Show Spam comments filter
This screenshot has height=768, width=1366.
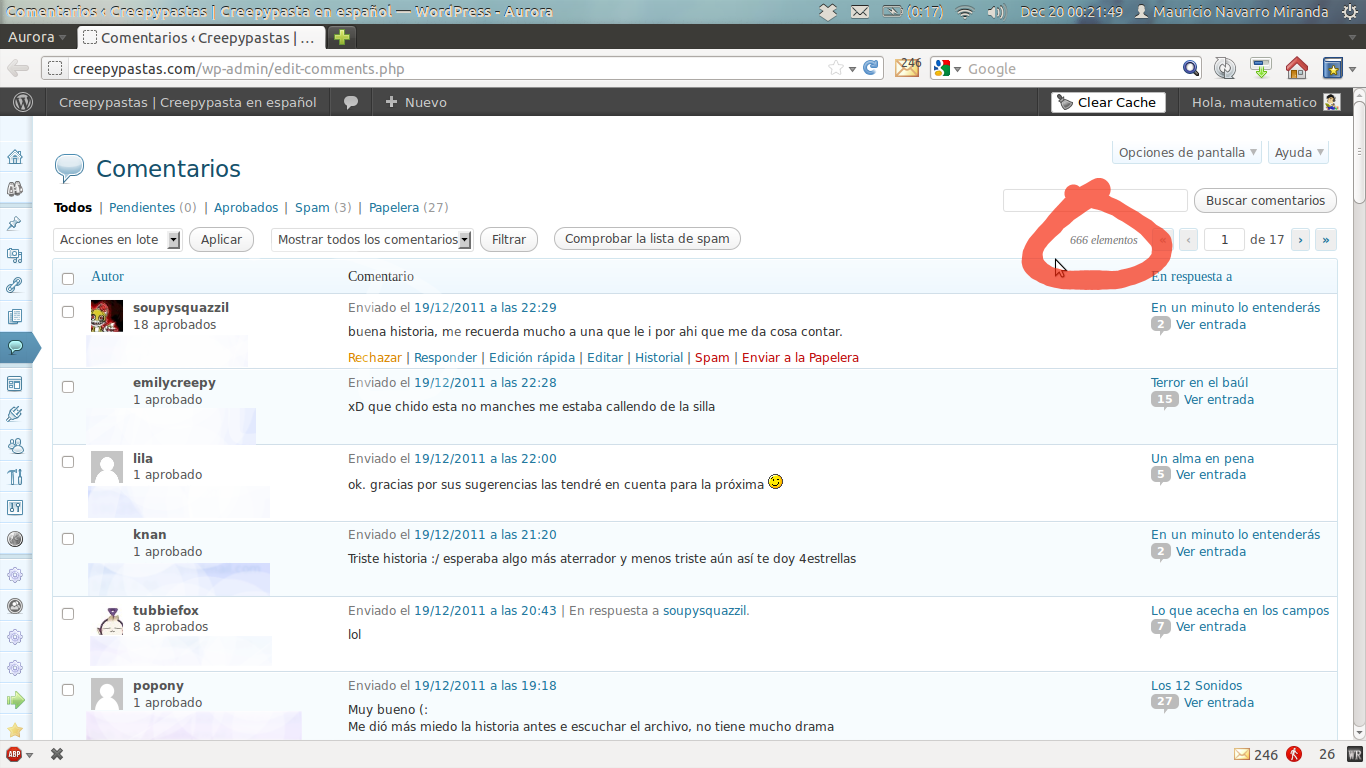click(312, 208)
